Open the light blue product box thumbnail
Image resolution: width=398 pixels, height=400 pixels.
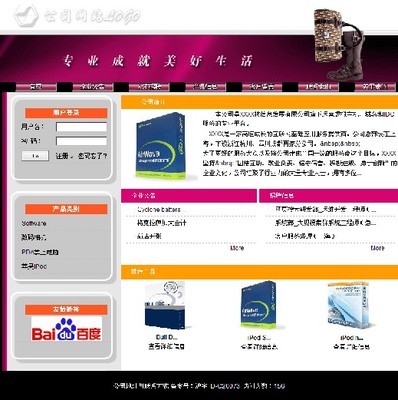point(349,305)
